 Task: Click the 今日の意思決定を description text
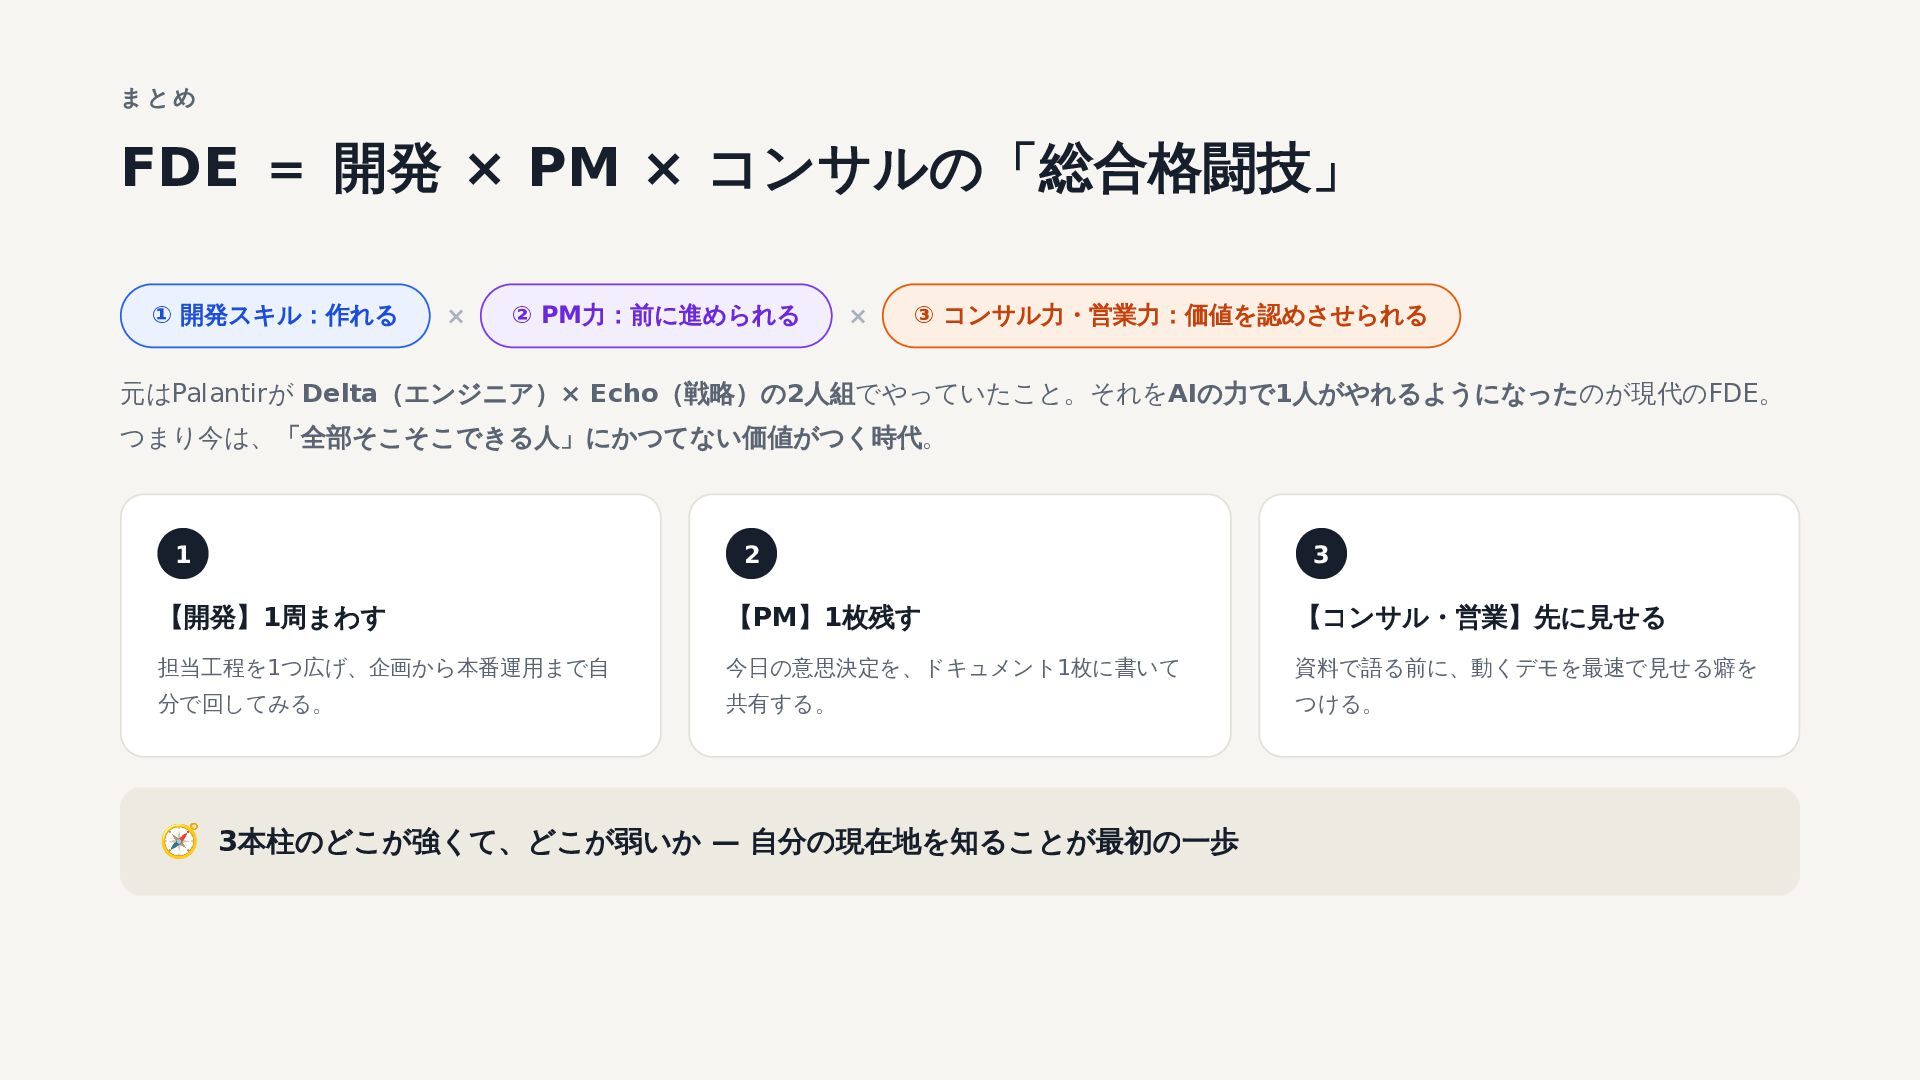(x=953, y=686)
